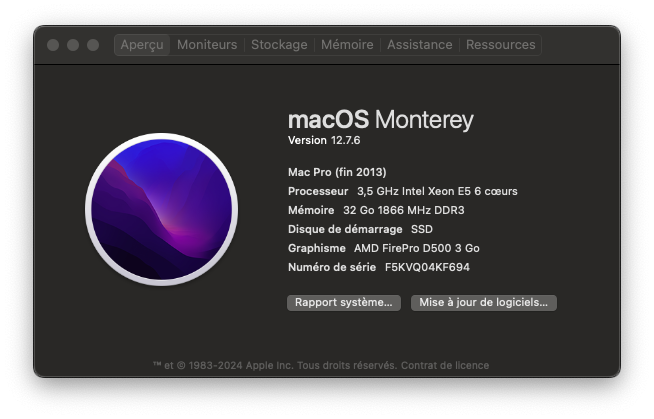Click the Processeur label

click(x=318, y=191)
